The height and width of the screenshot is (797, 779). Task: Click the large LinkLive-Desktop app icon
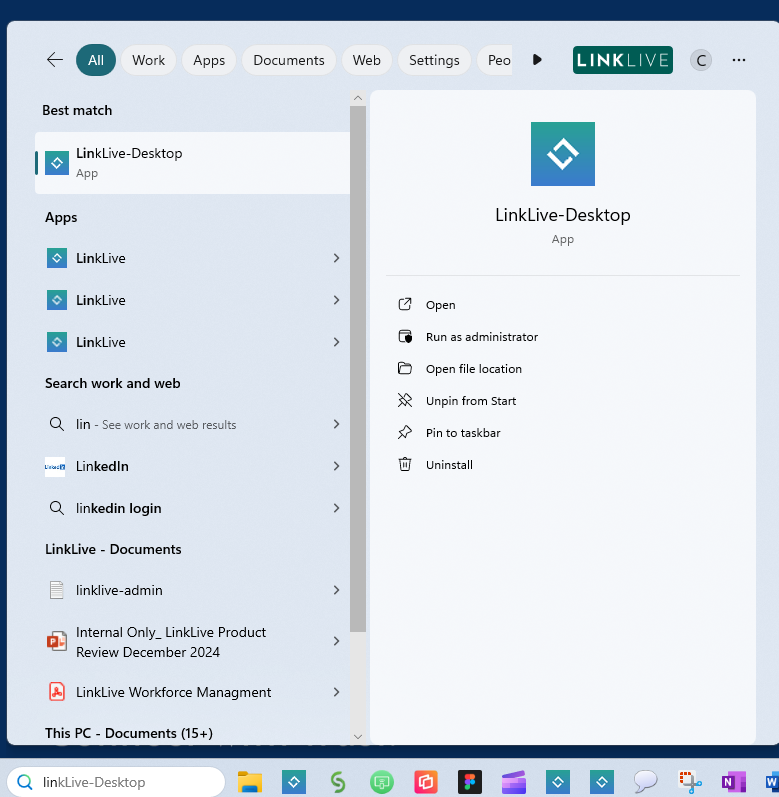pyautogui.click(x=562, y=154)
